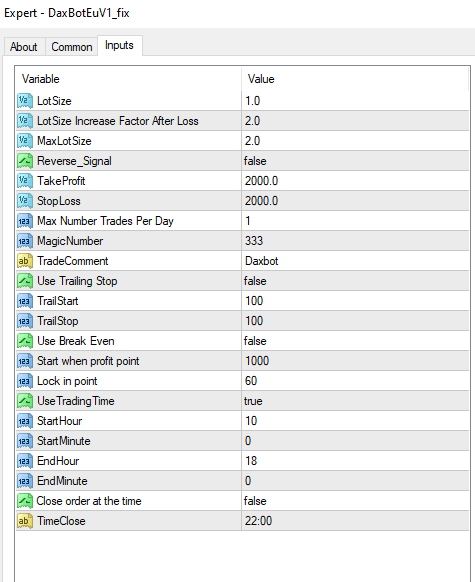Click the StartHour integer icon
This screenshot has width=475, height=582.
[24, 421]
